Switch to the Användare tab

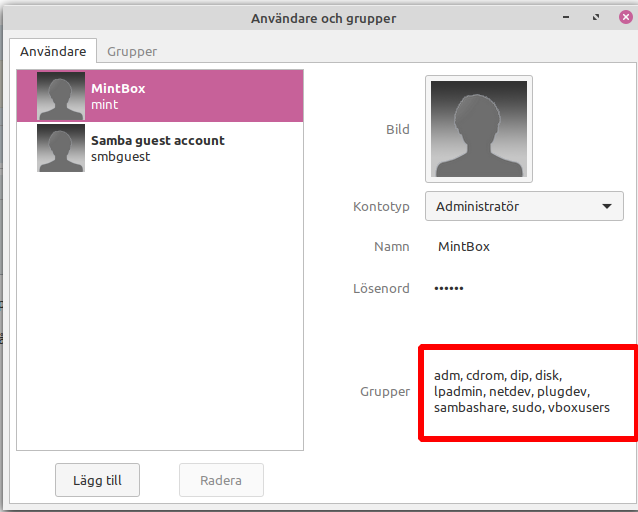(53, 51)
